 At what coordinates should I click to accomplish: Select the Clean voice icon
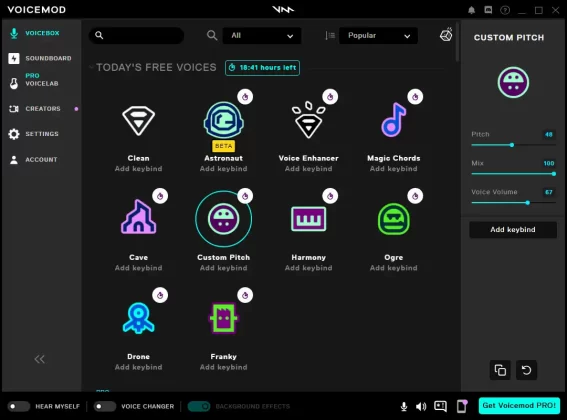coord(138,121)
